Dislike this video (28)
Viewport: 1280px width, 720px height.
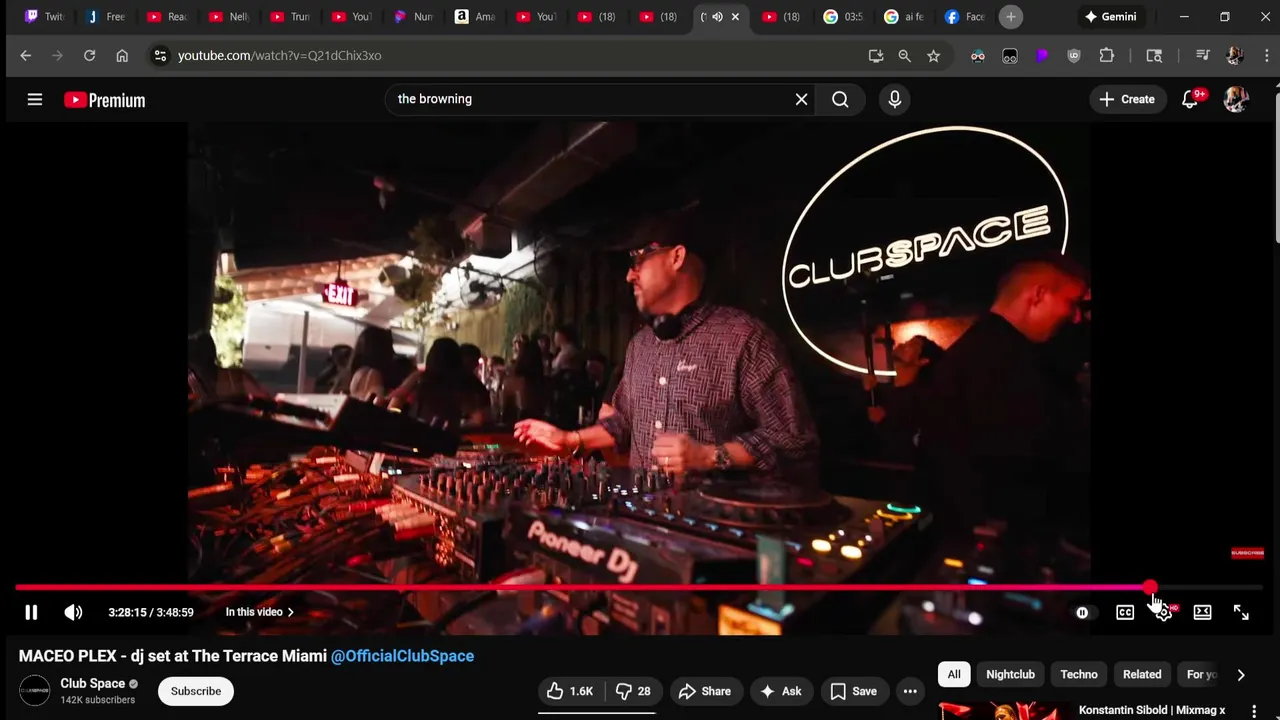pos(633,691)
